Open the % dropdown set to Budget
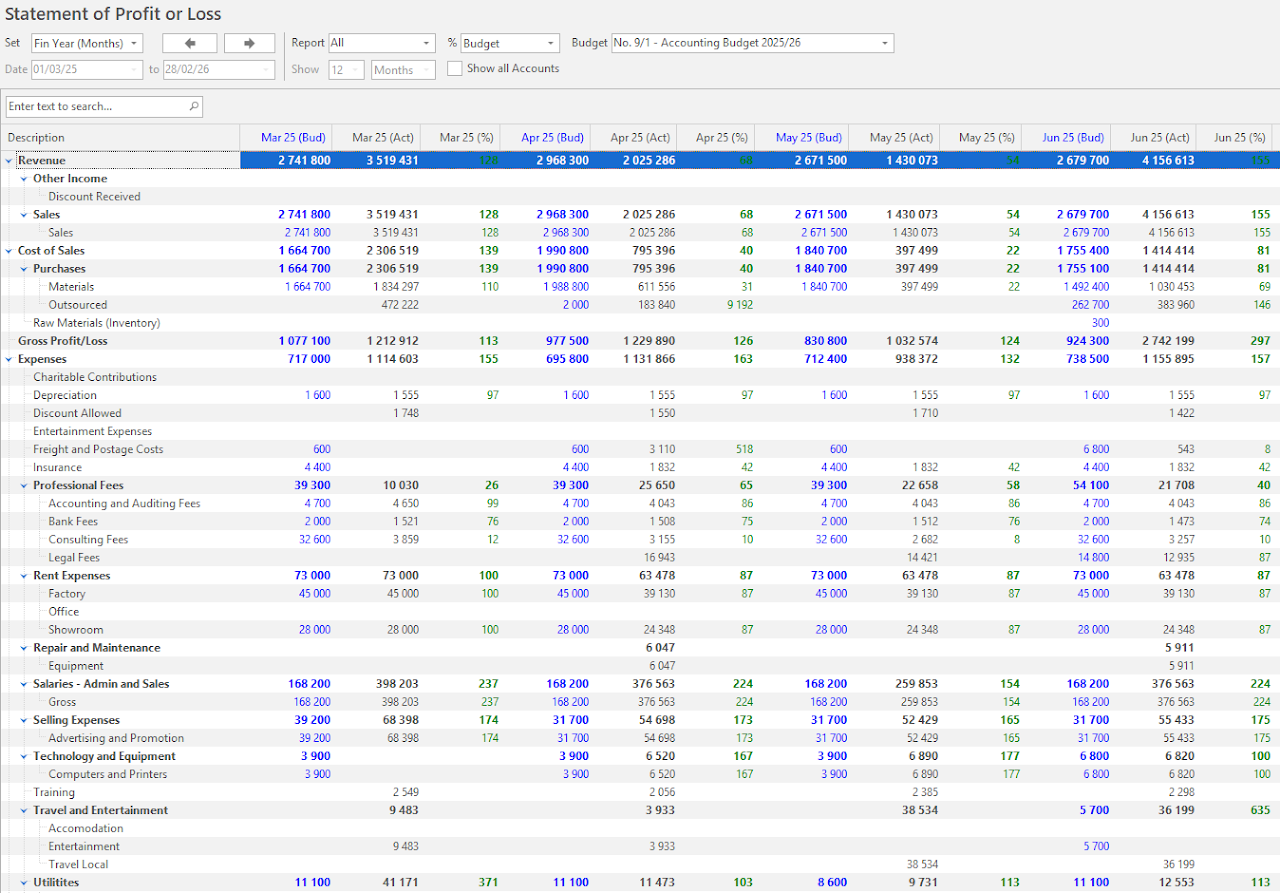1280x893 pixels. [510, 43]
